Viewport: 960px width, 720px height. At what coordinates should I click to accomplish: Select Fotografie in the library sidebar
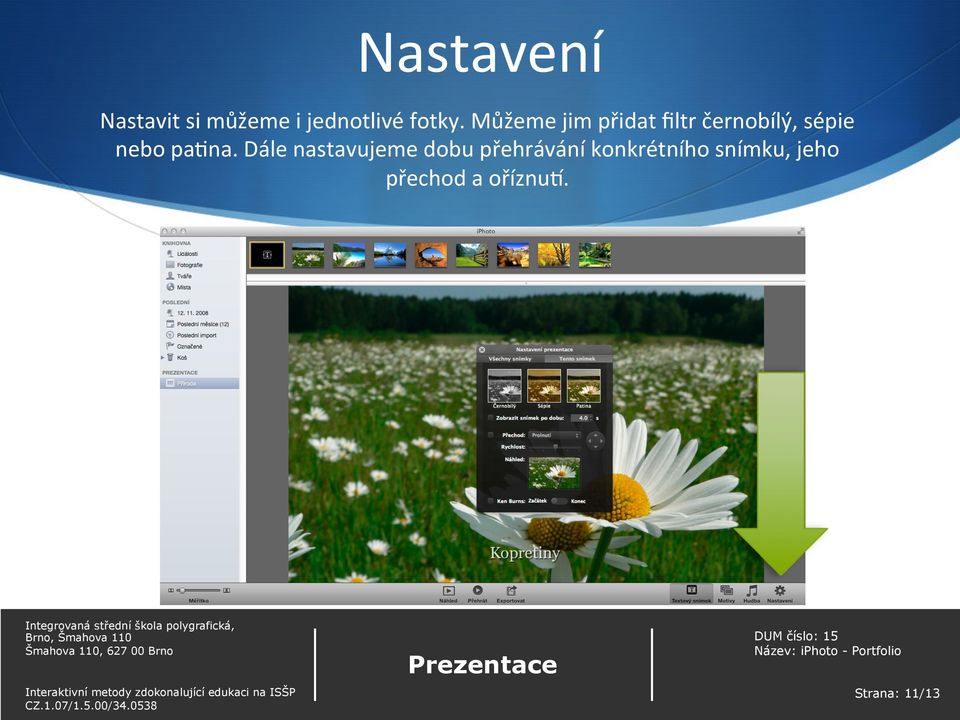(184, 265)
